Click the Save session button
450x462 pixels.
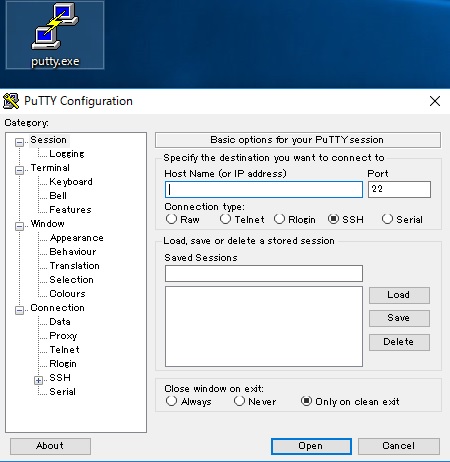click(399, 319)
